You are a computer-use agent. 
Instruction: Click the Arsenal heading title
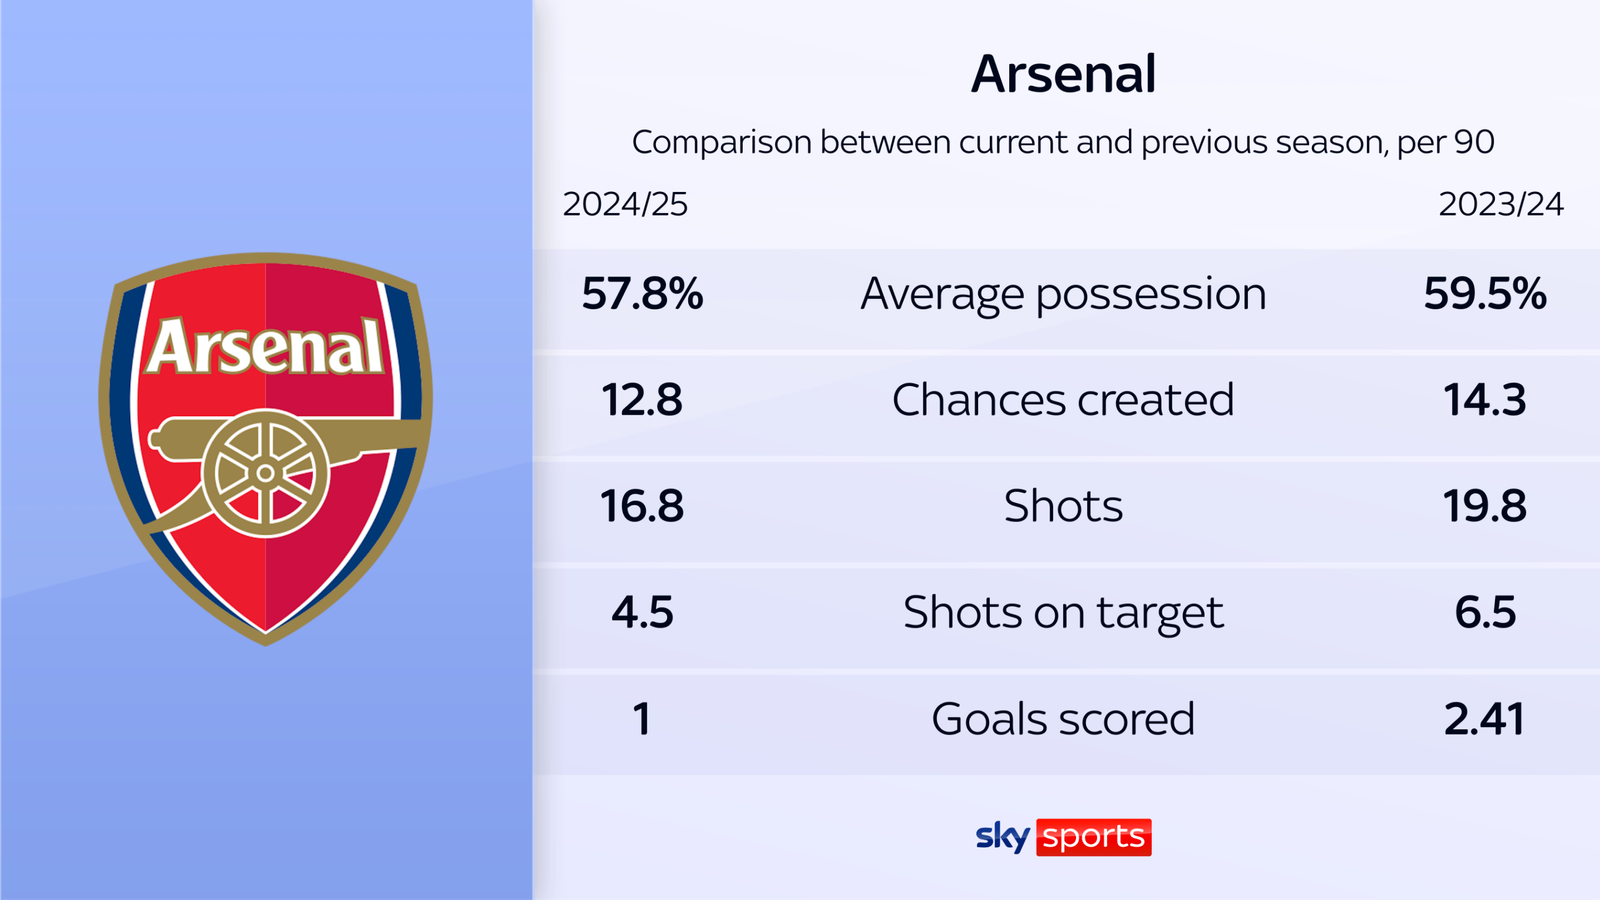click(x=1063, y=74)
